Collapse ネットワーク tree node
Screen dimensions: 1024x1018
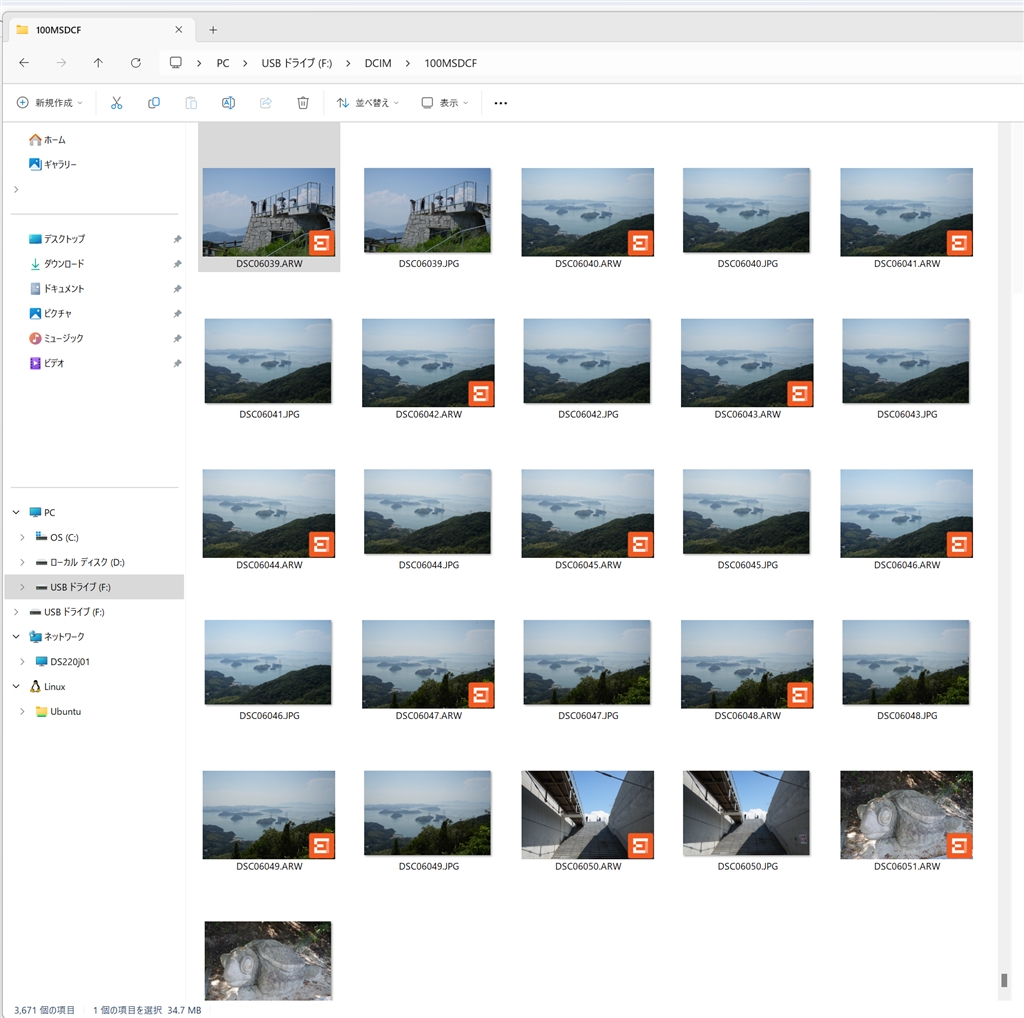tap(16, 637)
